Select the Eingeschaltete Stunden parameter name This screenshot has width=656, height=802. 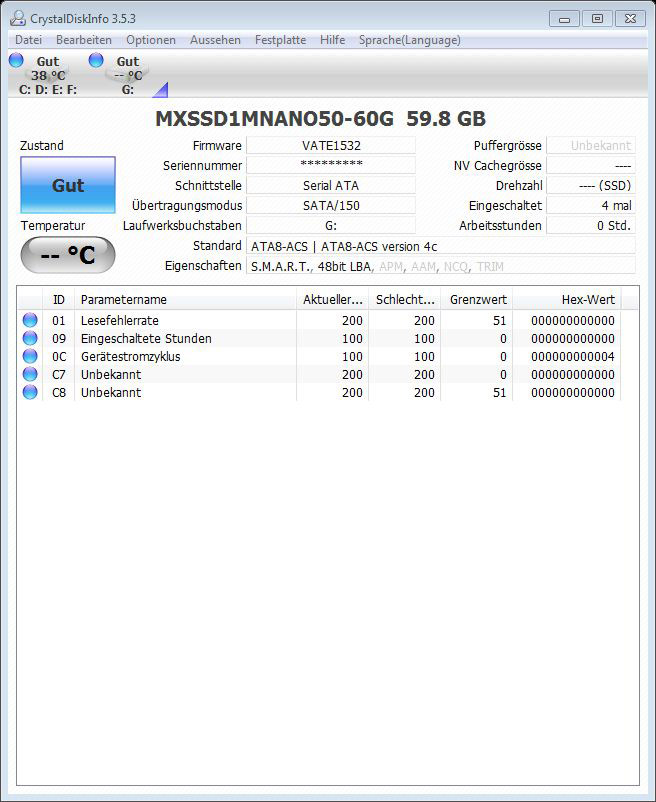tap(146, 339)
